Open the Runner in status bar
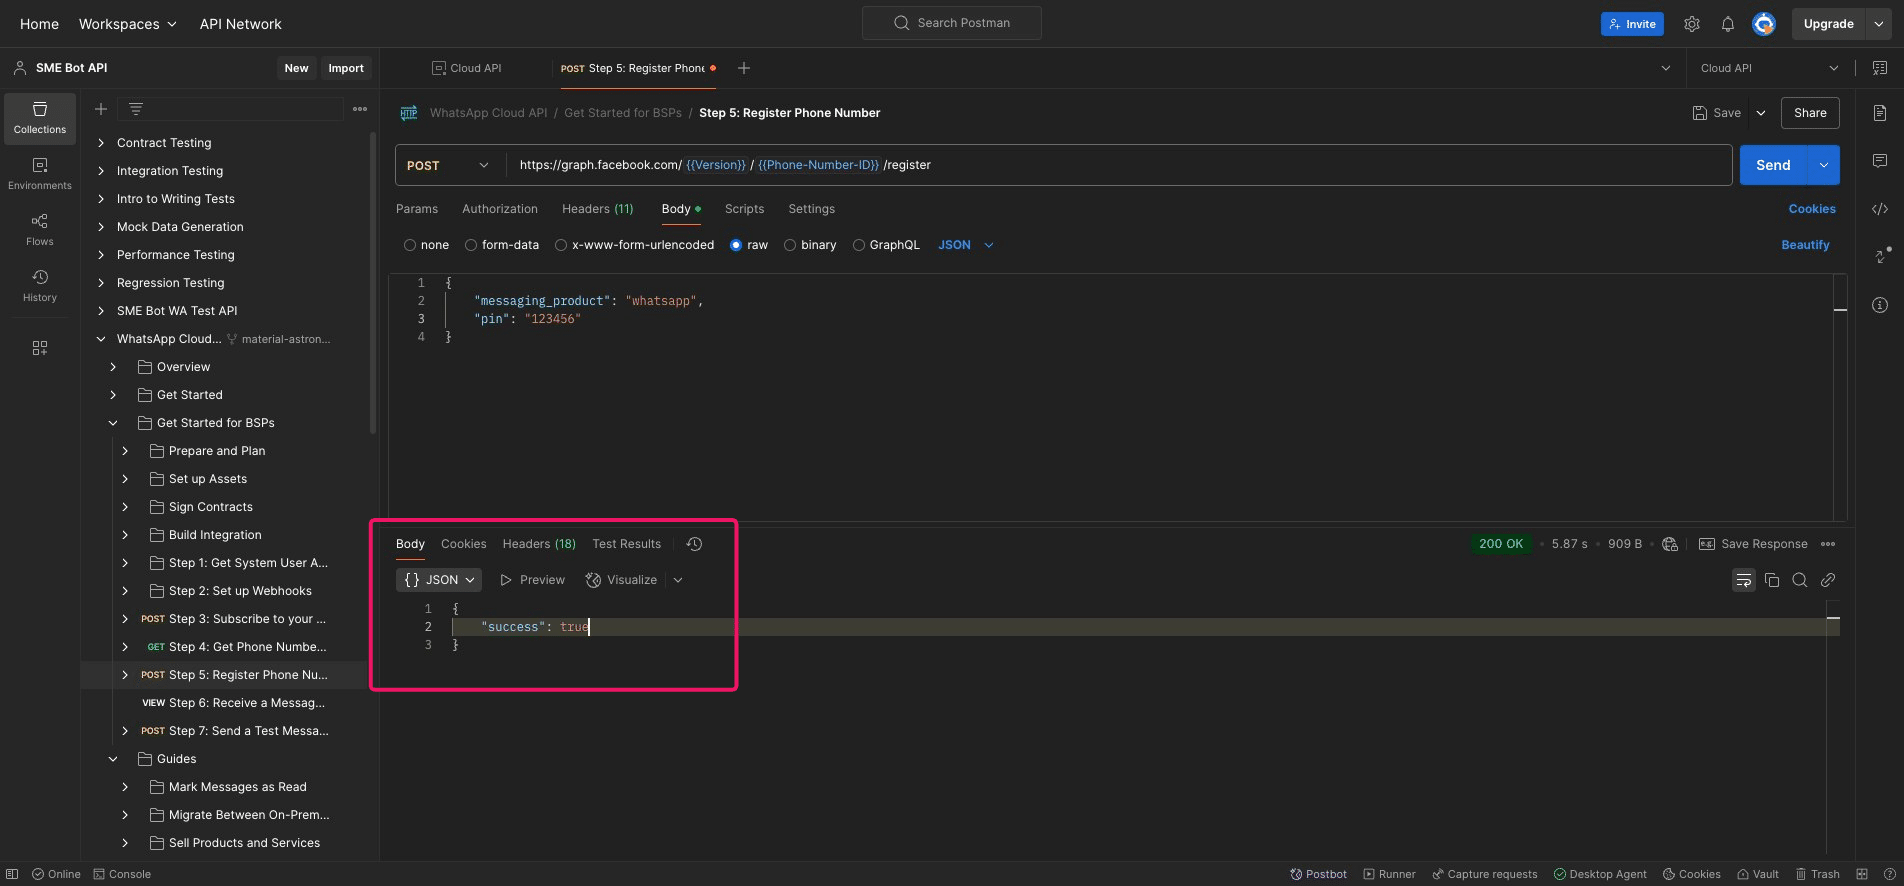1904x886 pixels. pyautogui.click(x=1390, y=874)
